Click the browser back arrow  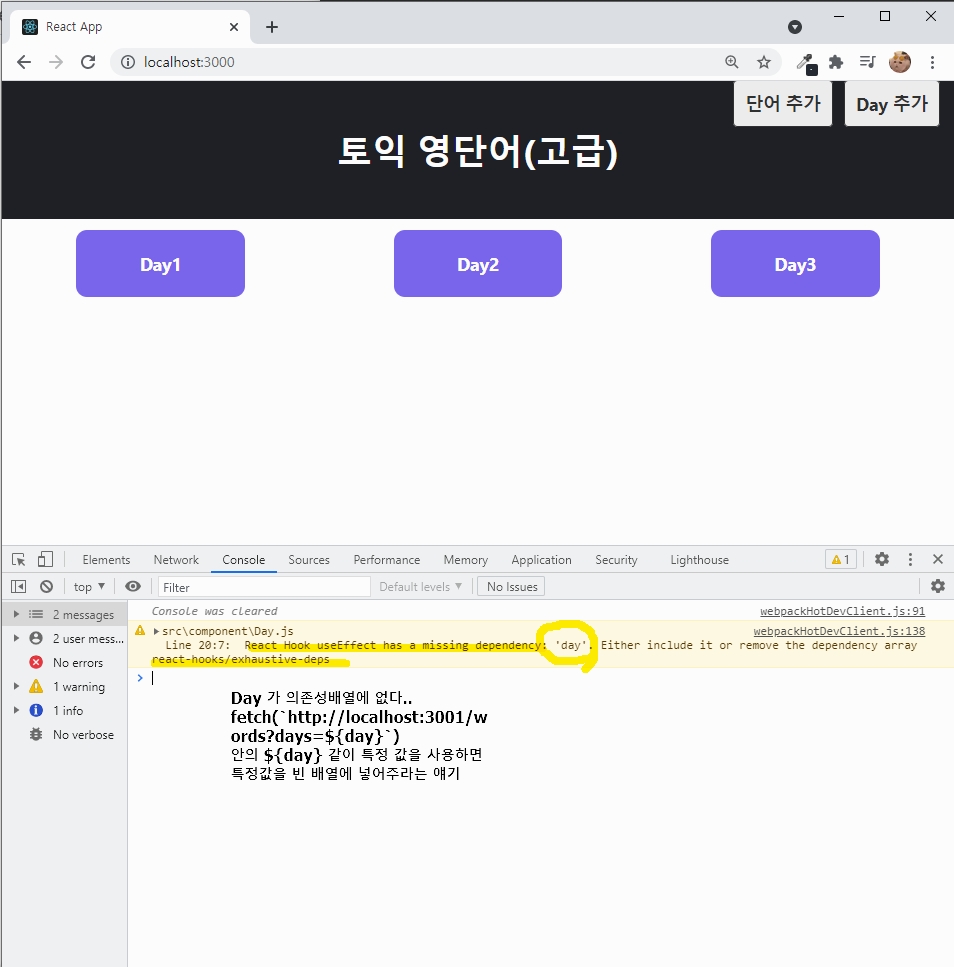(24, 62)
